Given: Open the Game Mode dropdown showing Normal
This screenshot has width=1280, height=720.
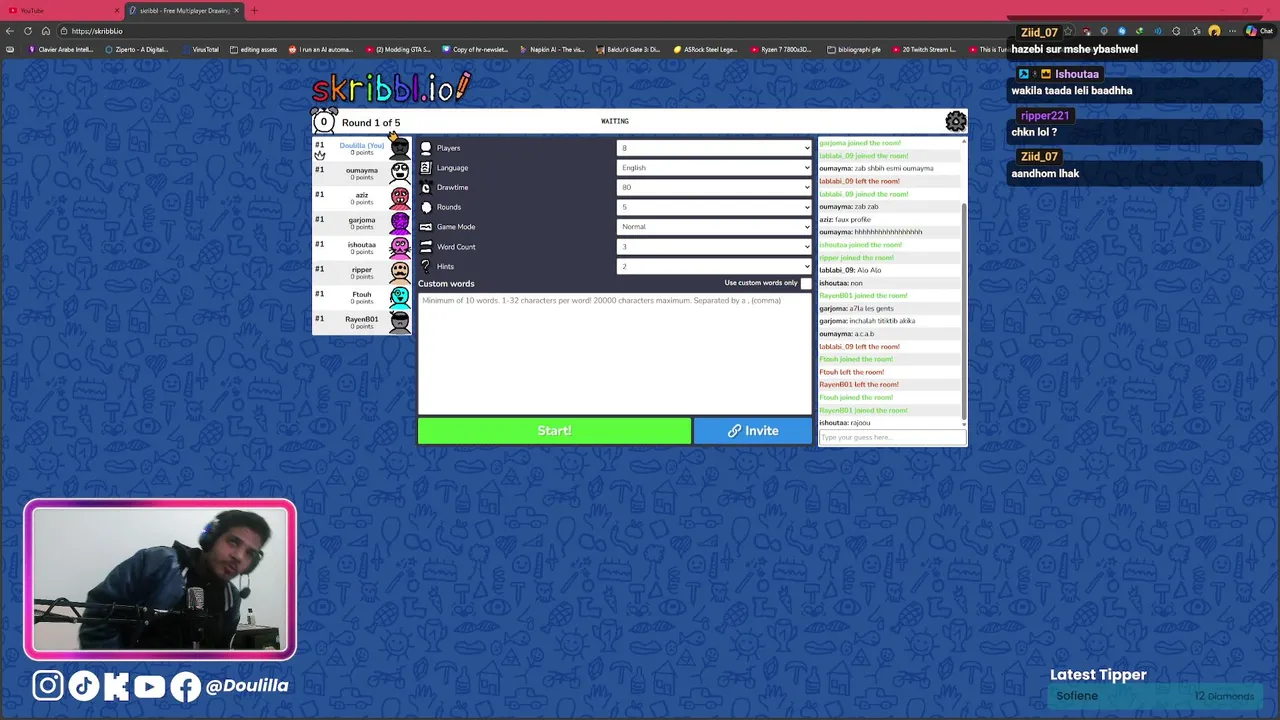Looking at the screenshot, I should (714, 227).
